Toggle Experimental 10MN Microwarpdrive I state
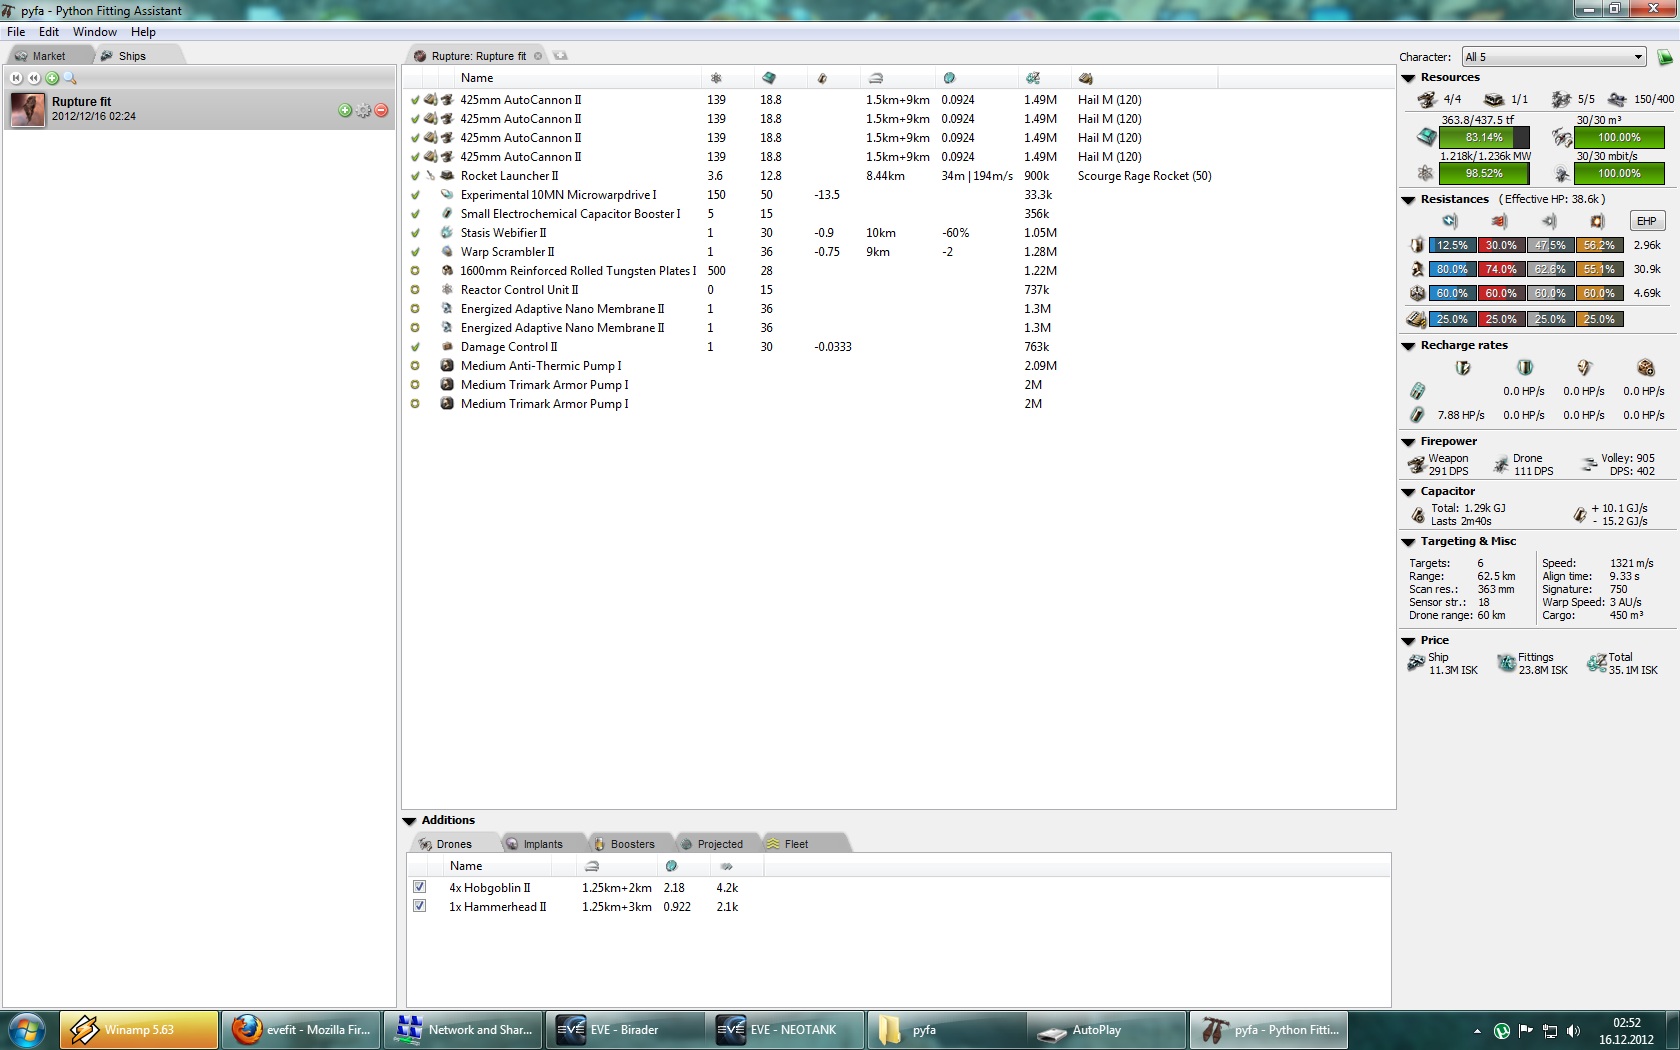This screenshot has height=1050, width=1680. point(415,195)
